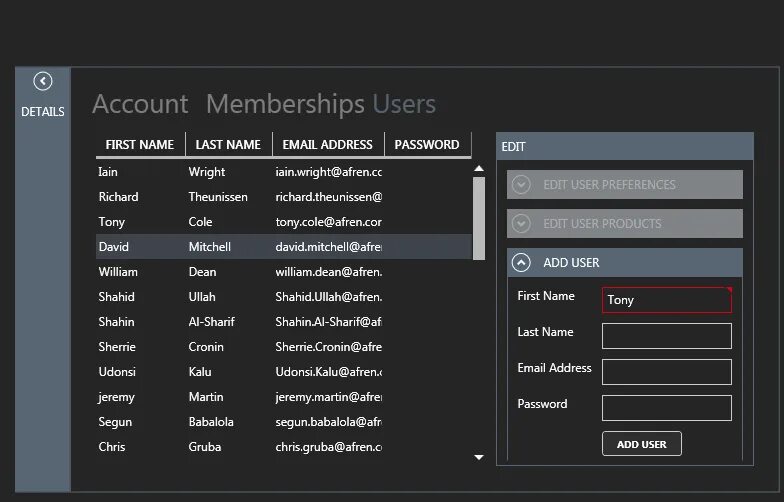Click the Email Address input field
Screen dimensions: 784x502
[666, 372]
